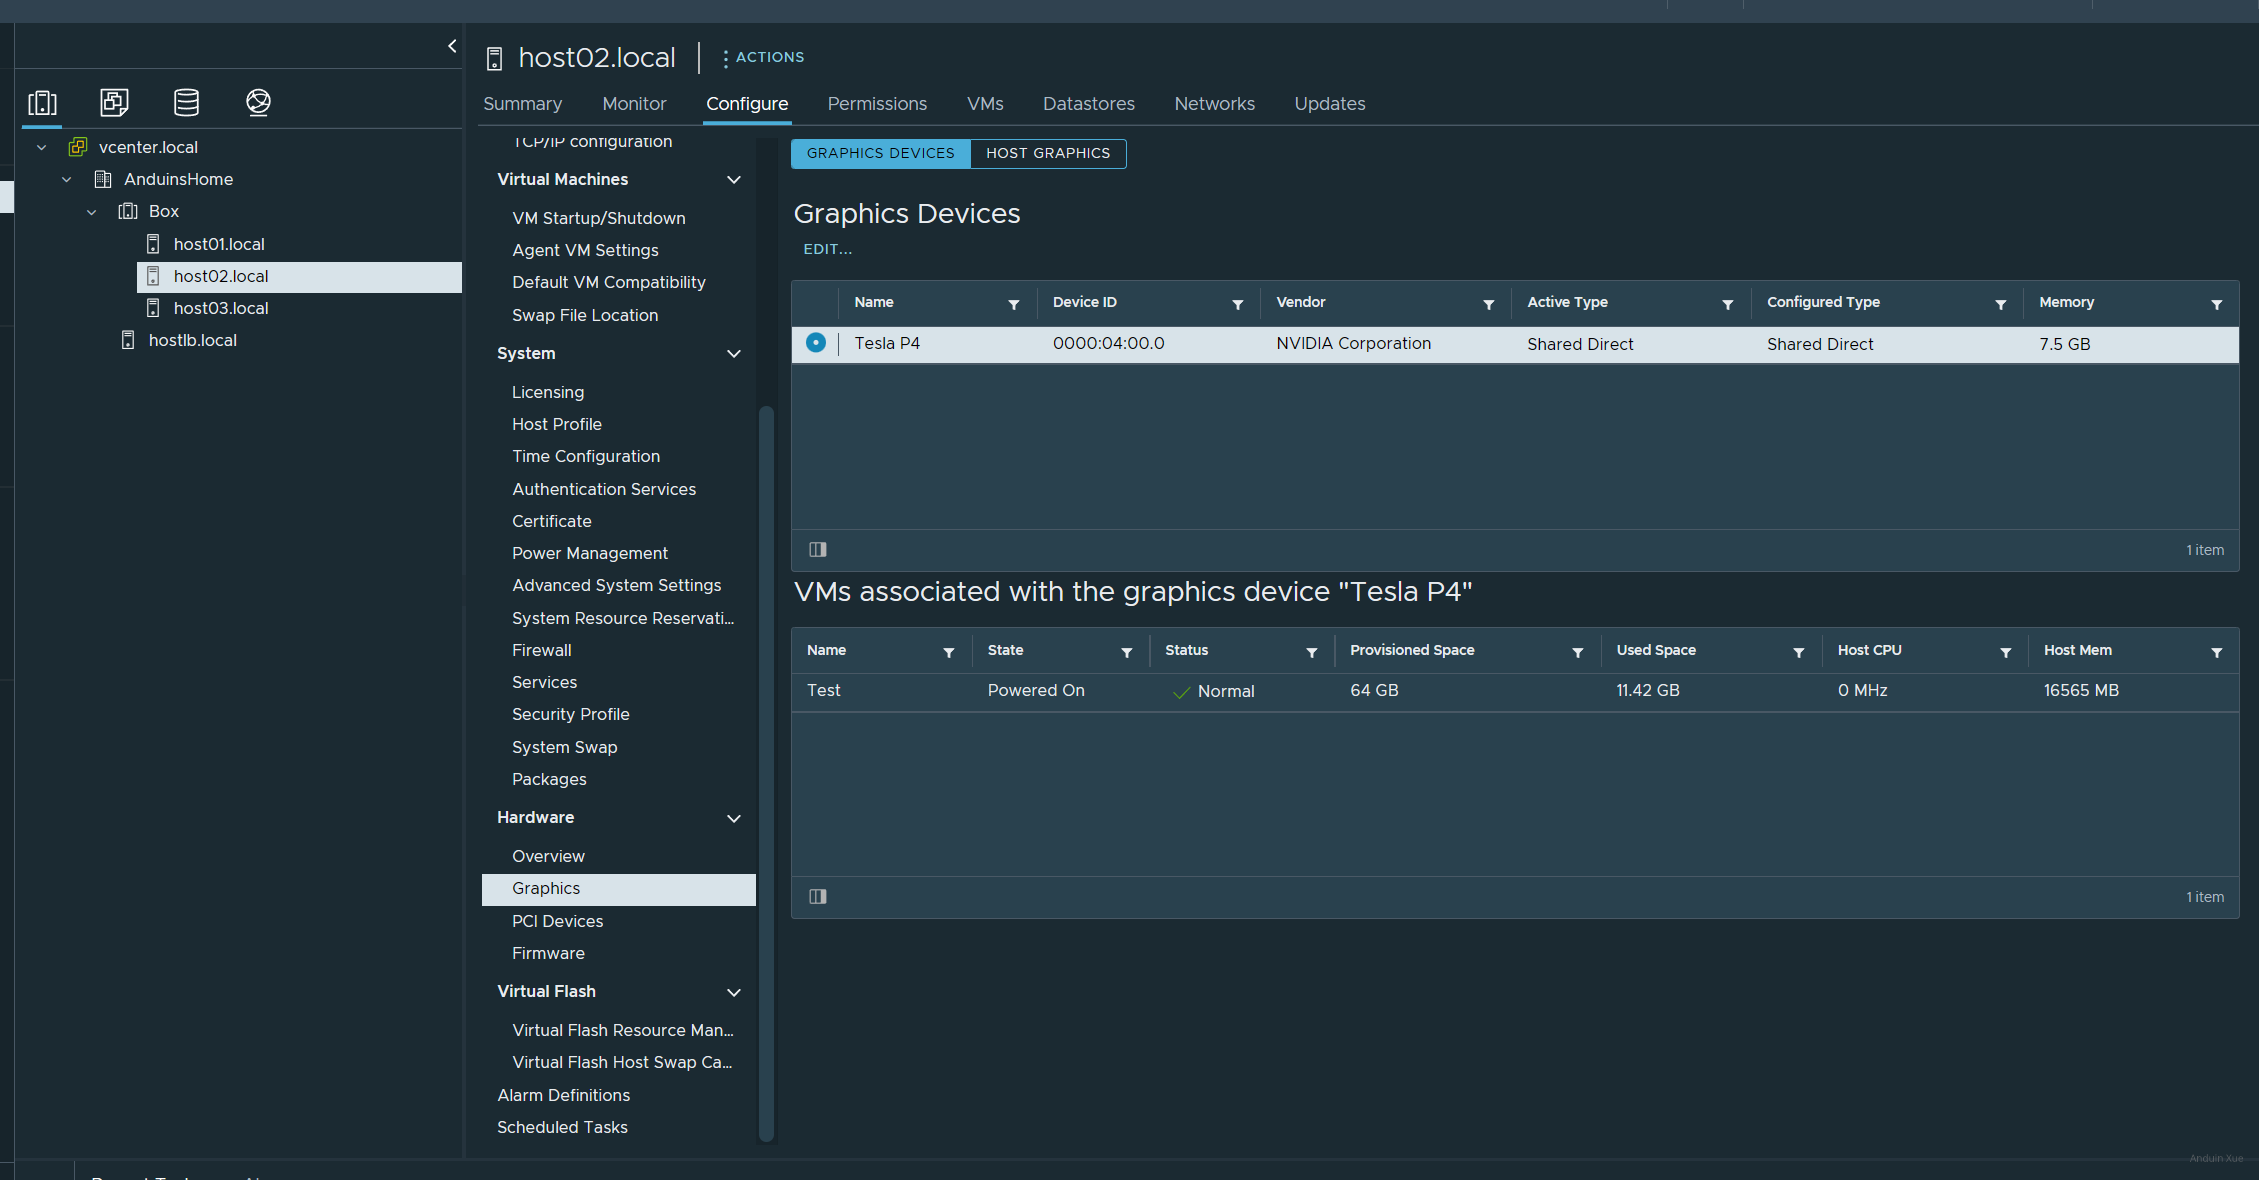Viewport: 2259px width, 1180px height.
Task: Collapse the navigator panel with the arrow
Action: click(452, 46)
